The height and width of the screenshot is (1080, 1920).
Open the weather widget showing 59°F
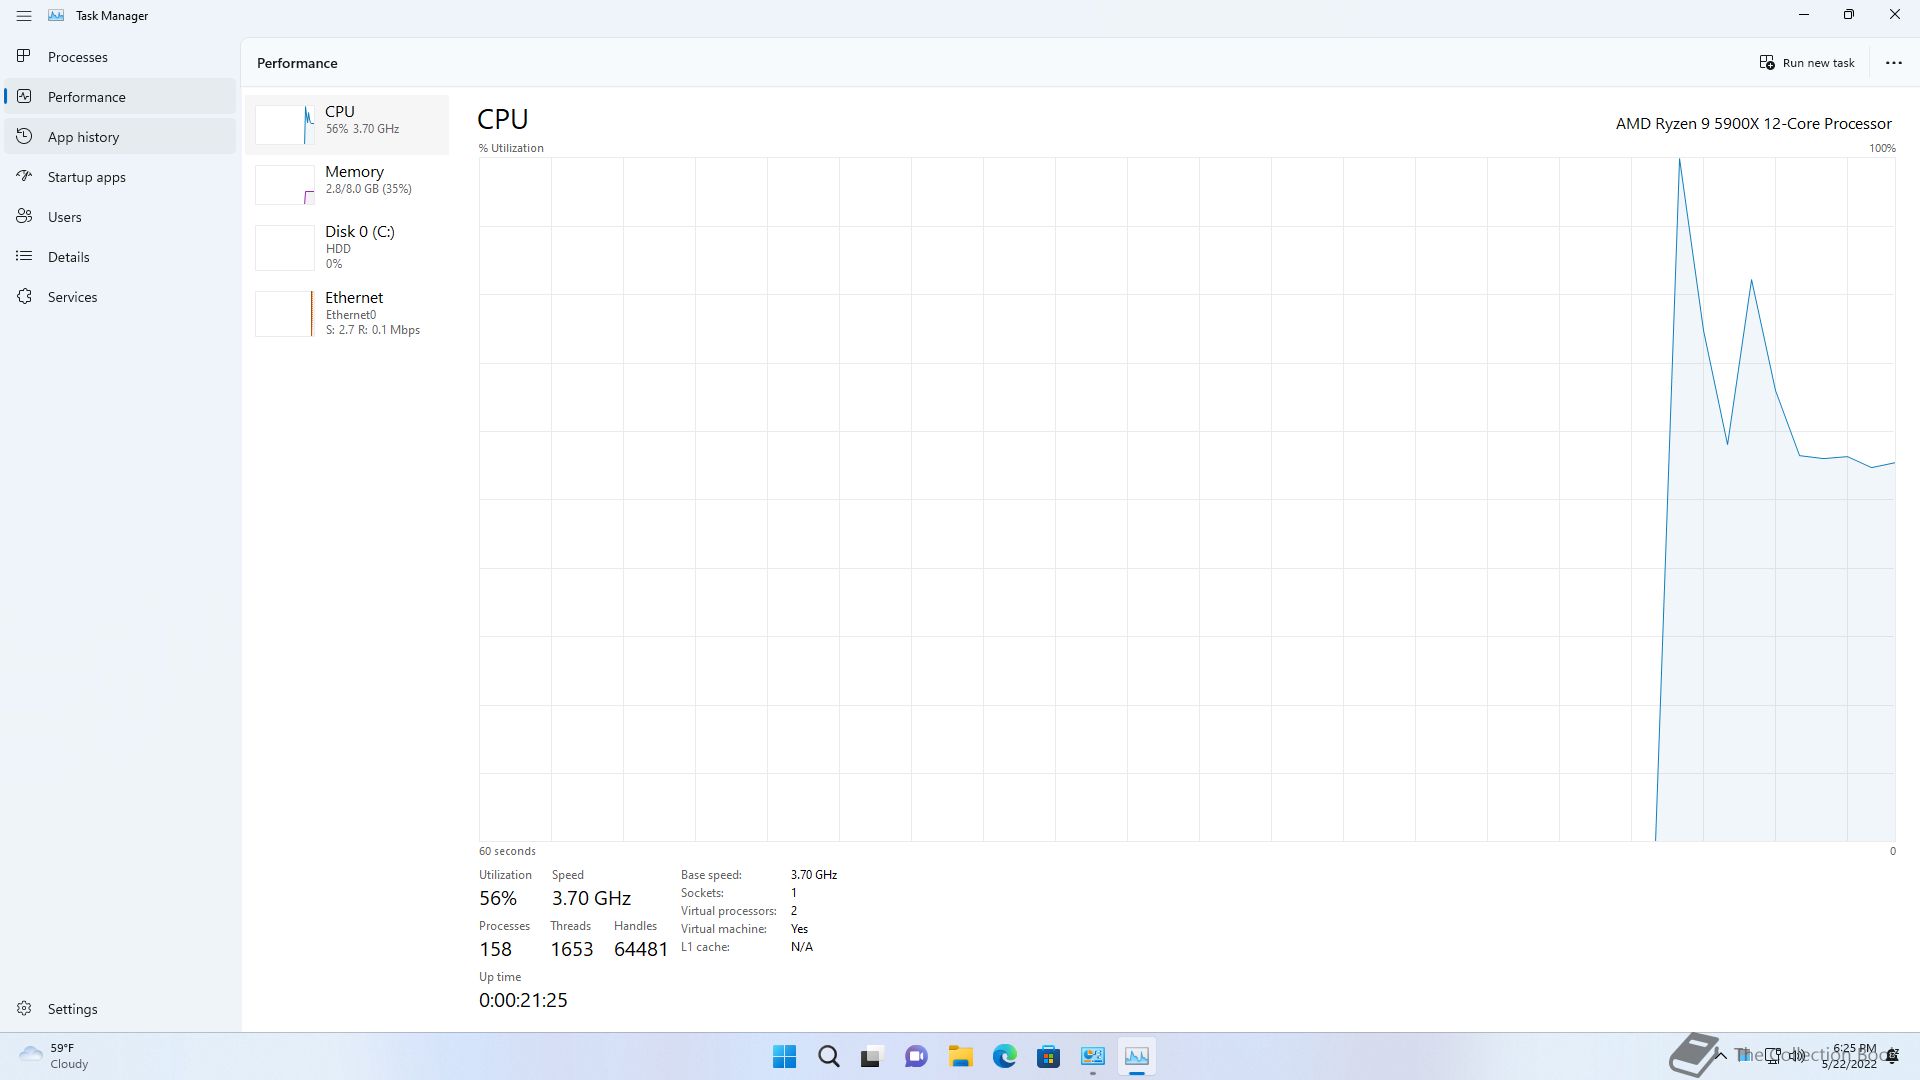coord(55,1056)
